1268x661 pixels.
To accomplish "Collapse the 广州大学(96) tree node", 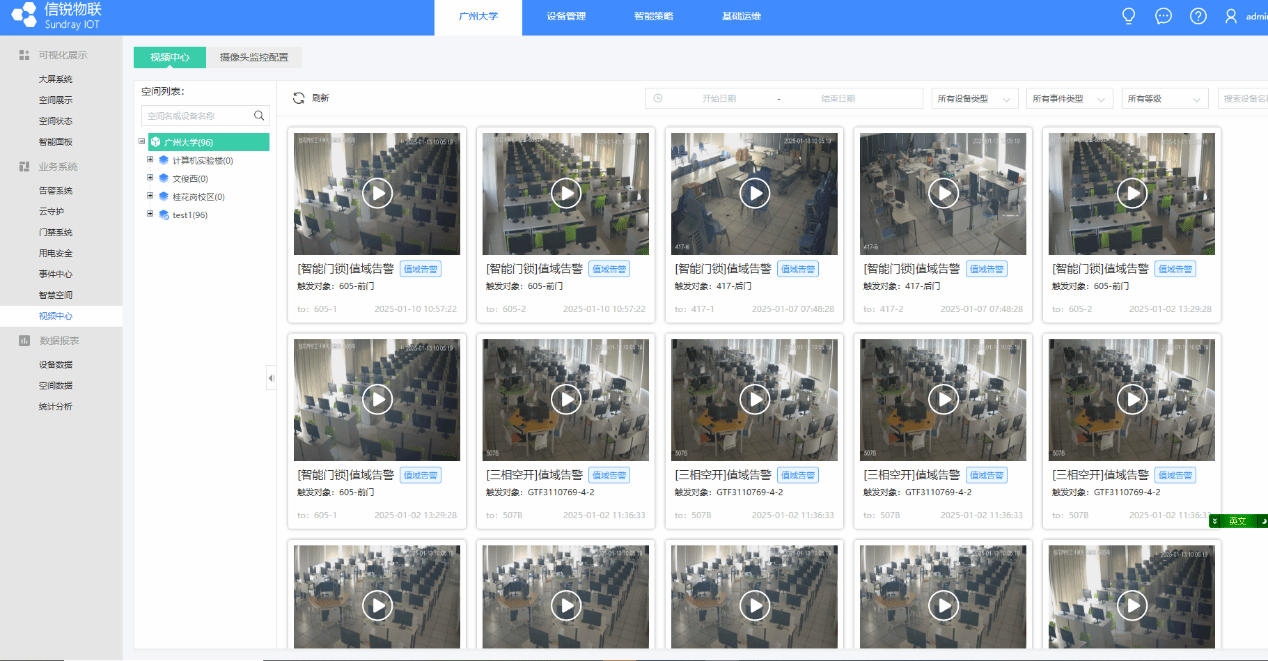I will tap(142, 142).
